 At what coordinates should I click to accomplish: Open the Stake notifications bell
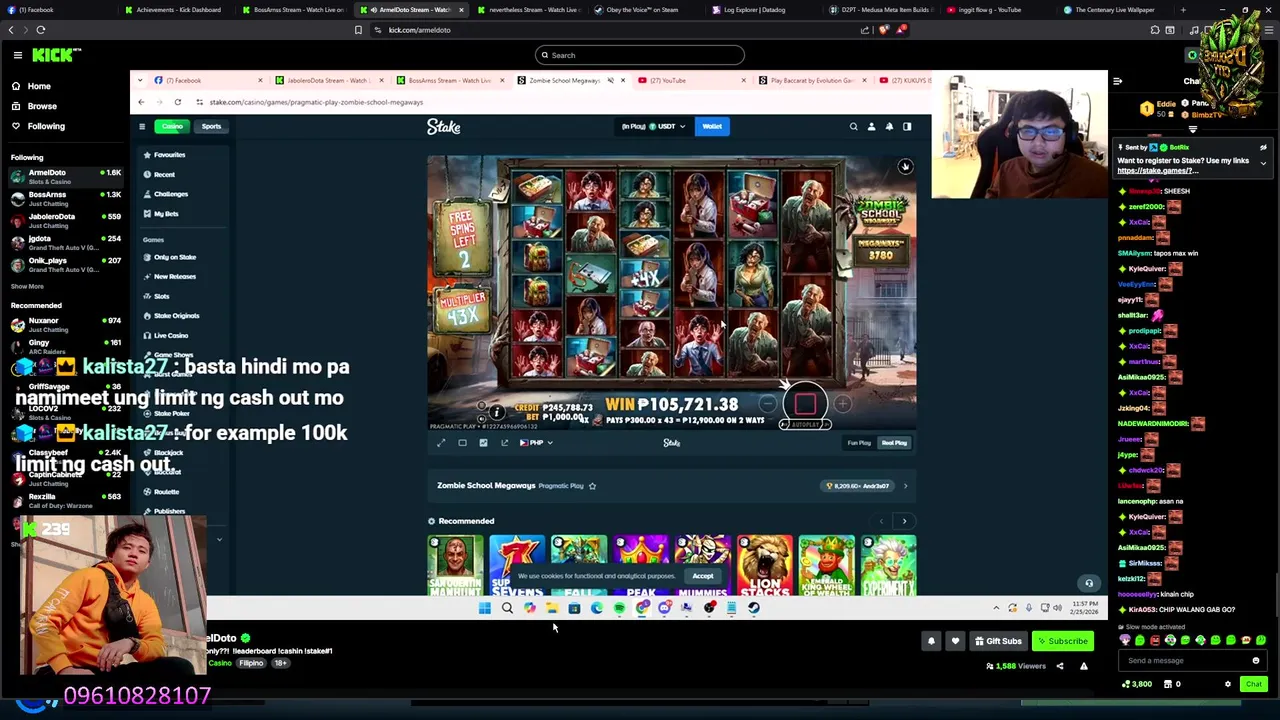[889, 127]
